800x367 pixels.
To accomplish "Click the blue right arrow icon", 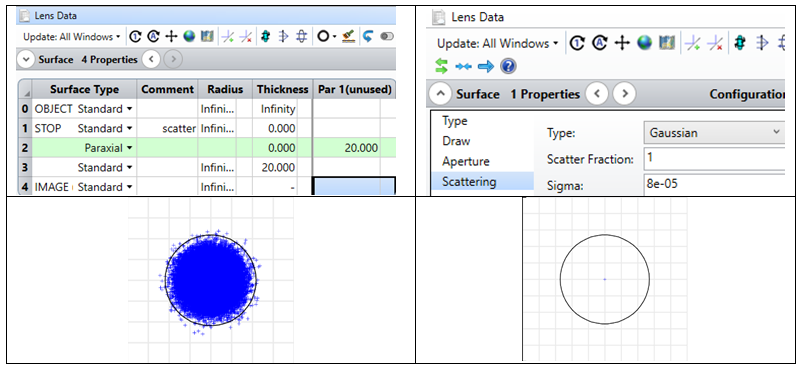I will point(486,66).
